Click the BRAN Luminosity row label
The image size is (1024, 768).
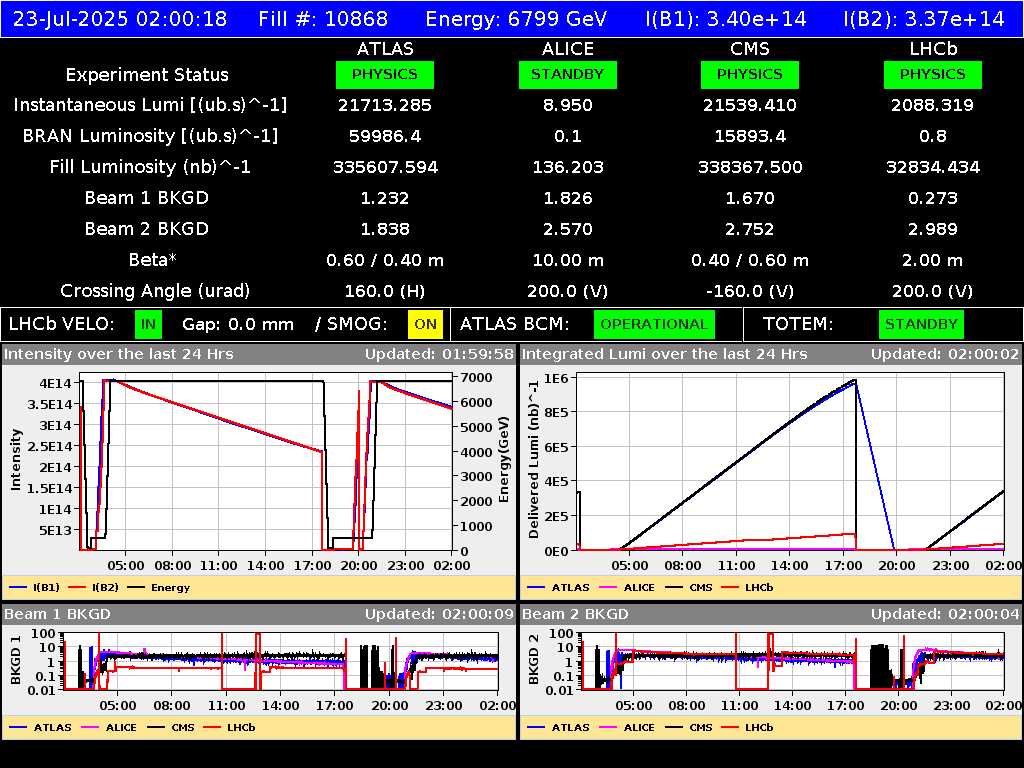150,136
